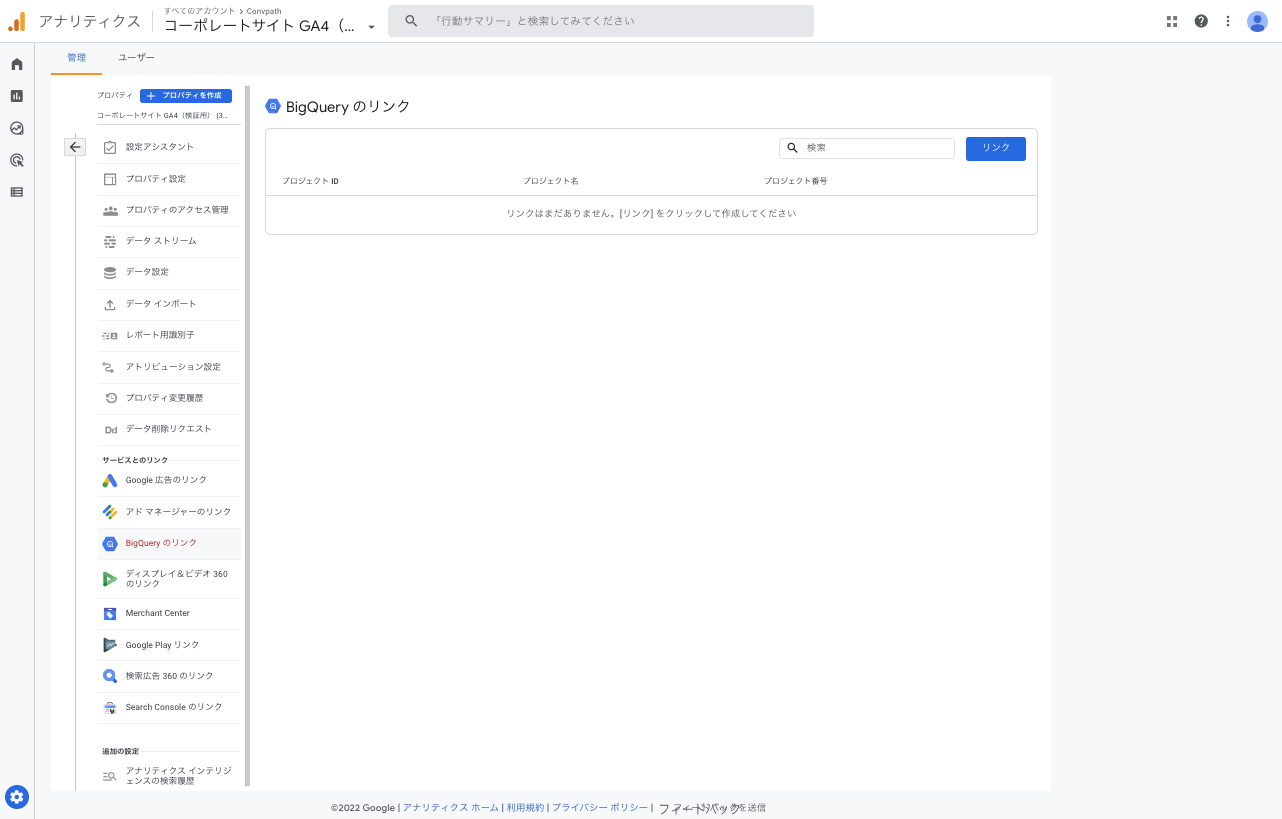Open Advertising section from the left rail
Viewport: 1282px width, 819px height.
click(16, 160)
